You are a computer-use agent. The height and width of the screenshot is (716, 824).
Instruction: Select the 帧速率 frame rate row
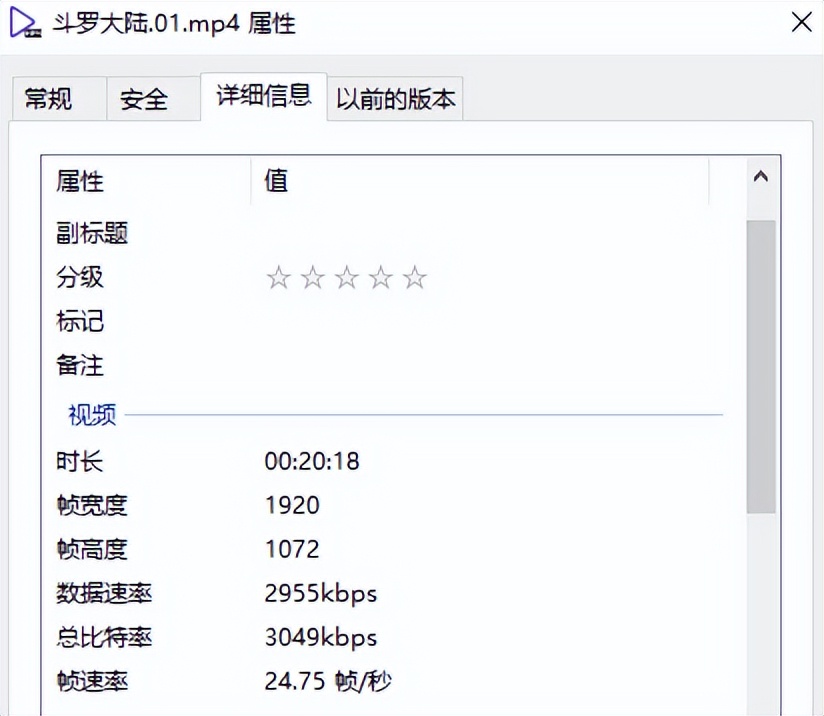pyautogui.click(x=330, y=681)
